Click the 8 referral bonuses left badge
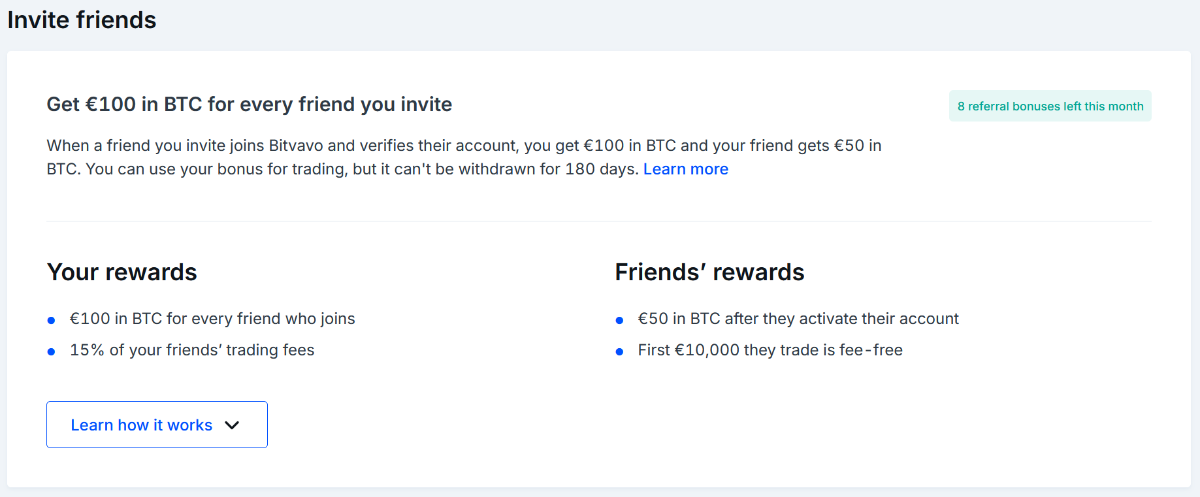This screenshot has height=497, width=1200. (1050, 106)
